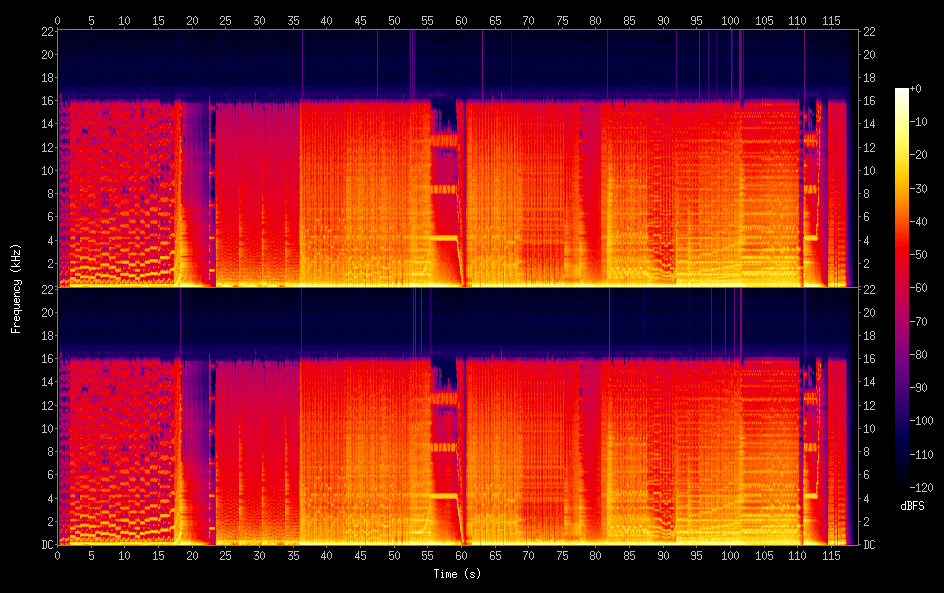Screen dimensions: 944x593
Task: Click the 30 tick on the top time axis
Action: [259, 20]
